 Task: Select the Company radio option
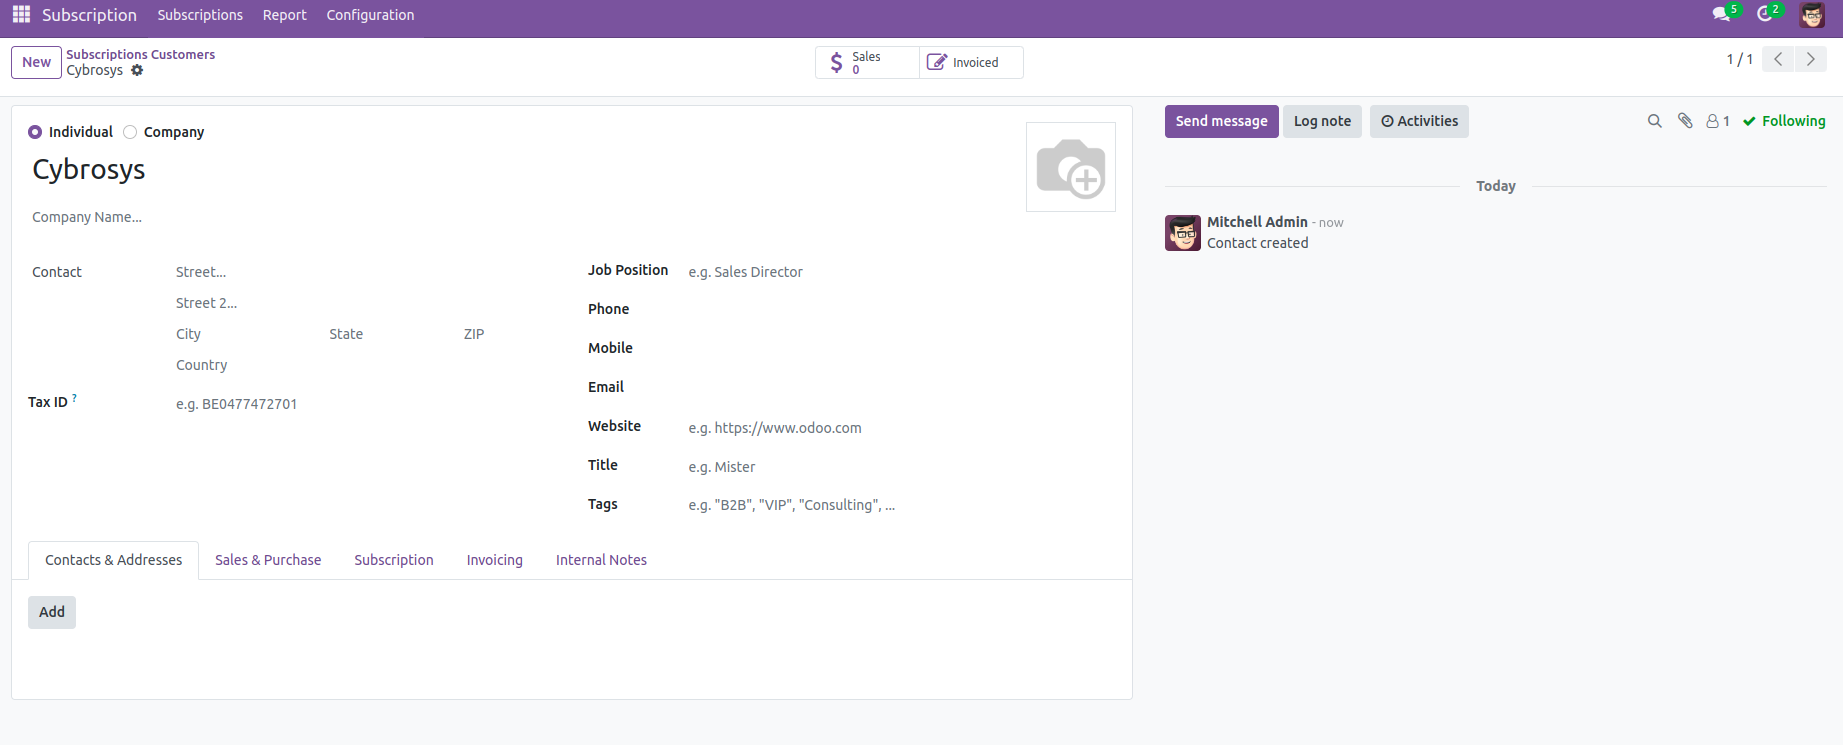pos(130,132)
